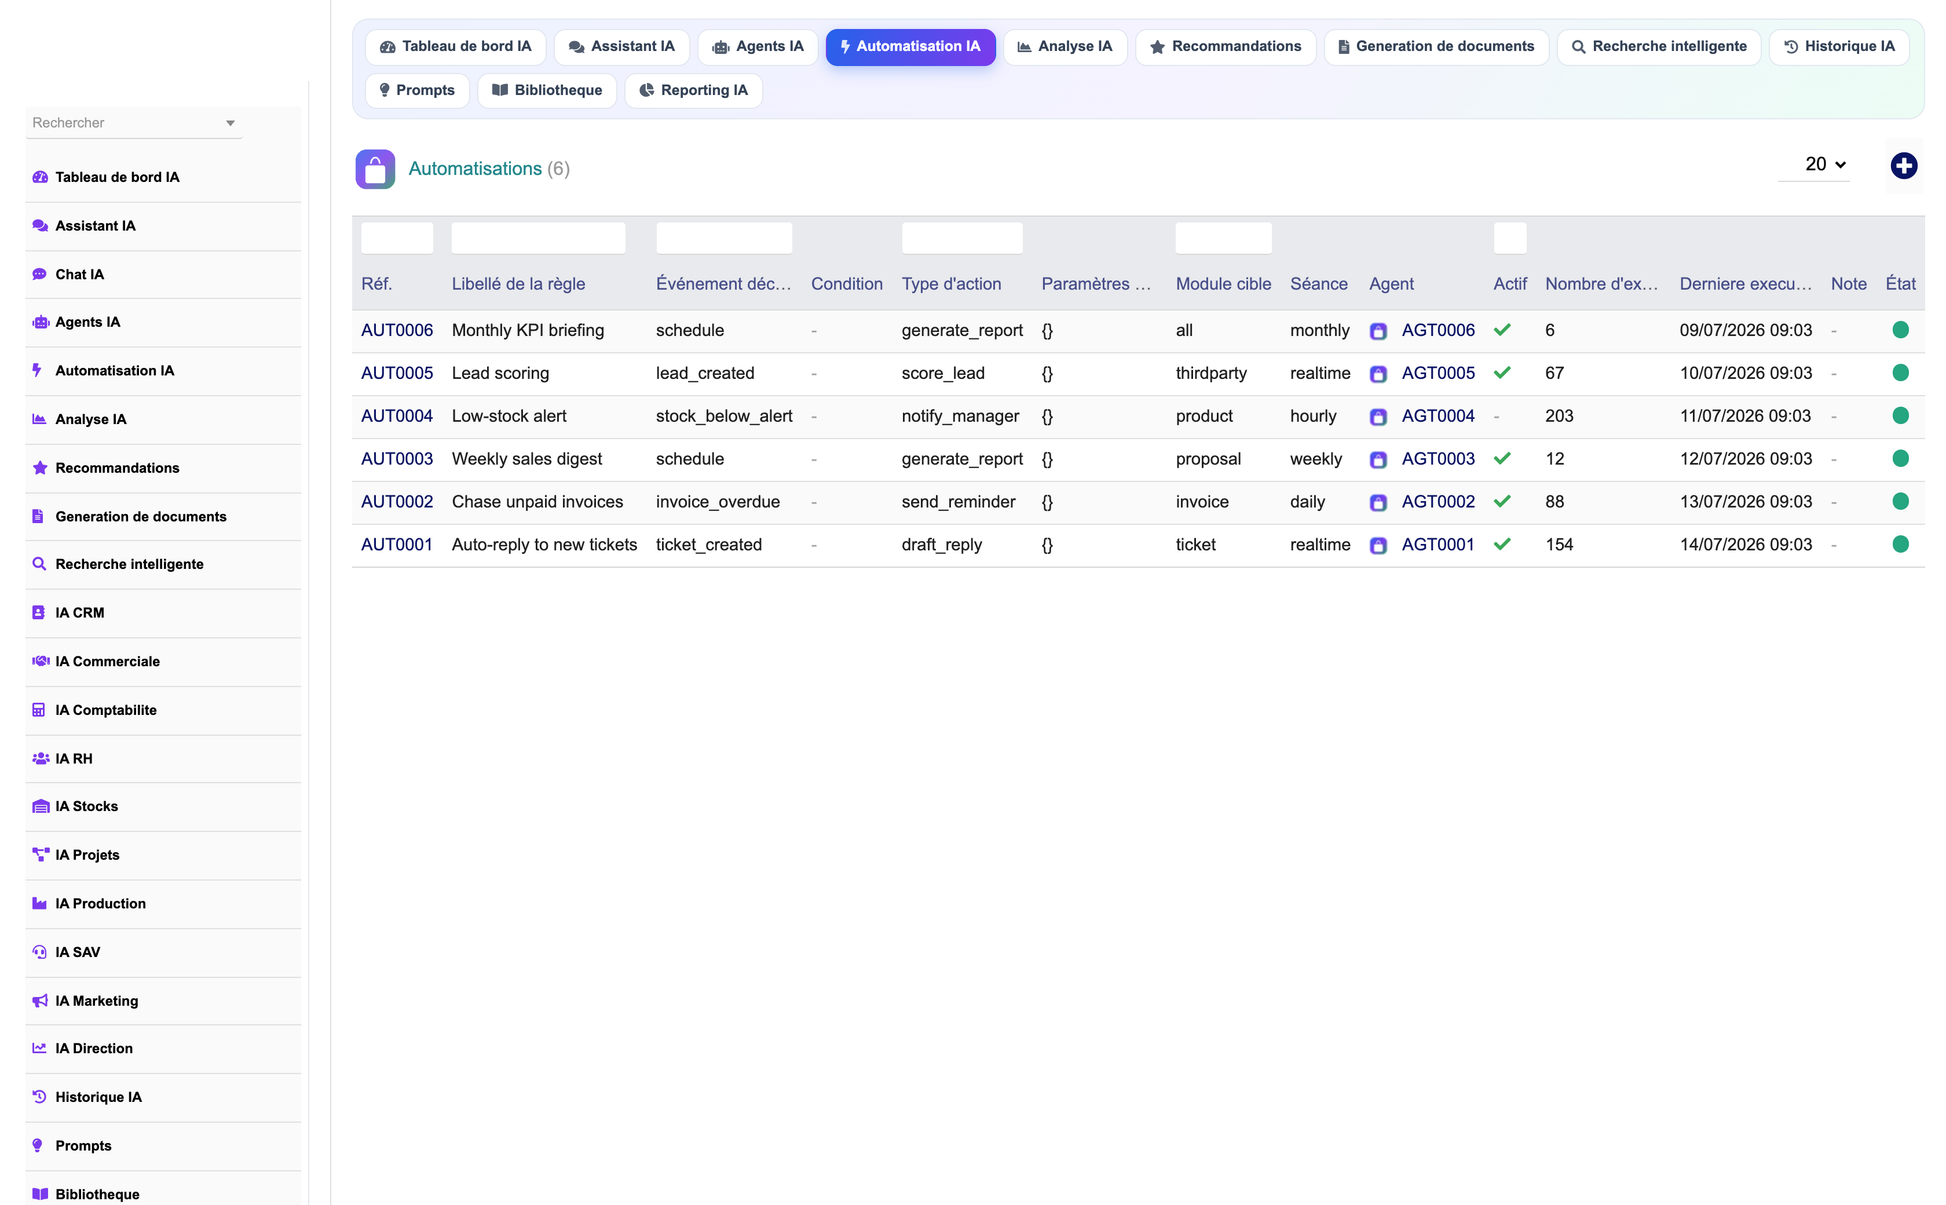Click the Type d'action filter field

962,238
